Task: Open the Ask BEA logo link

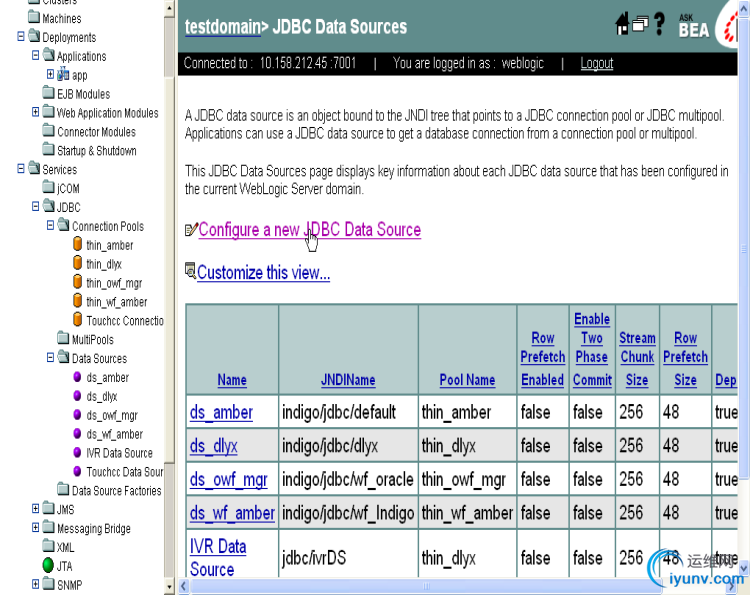Action: [694, 26]
